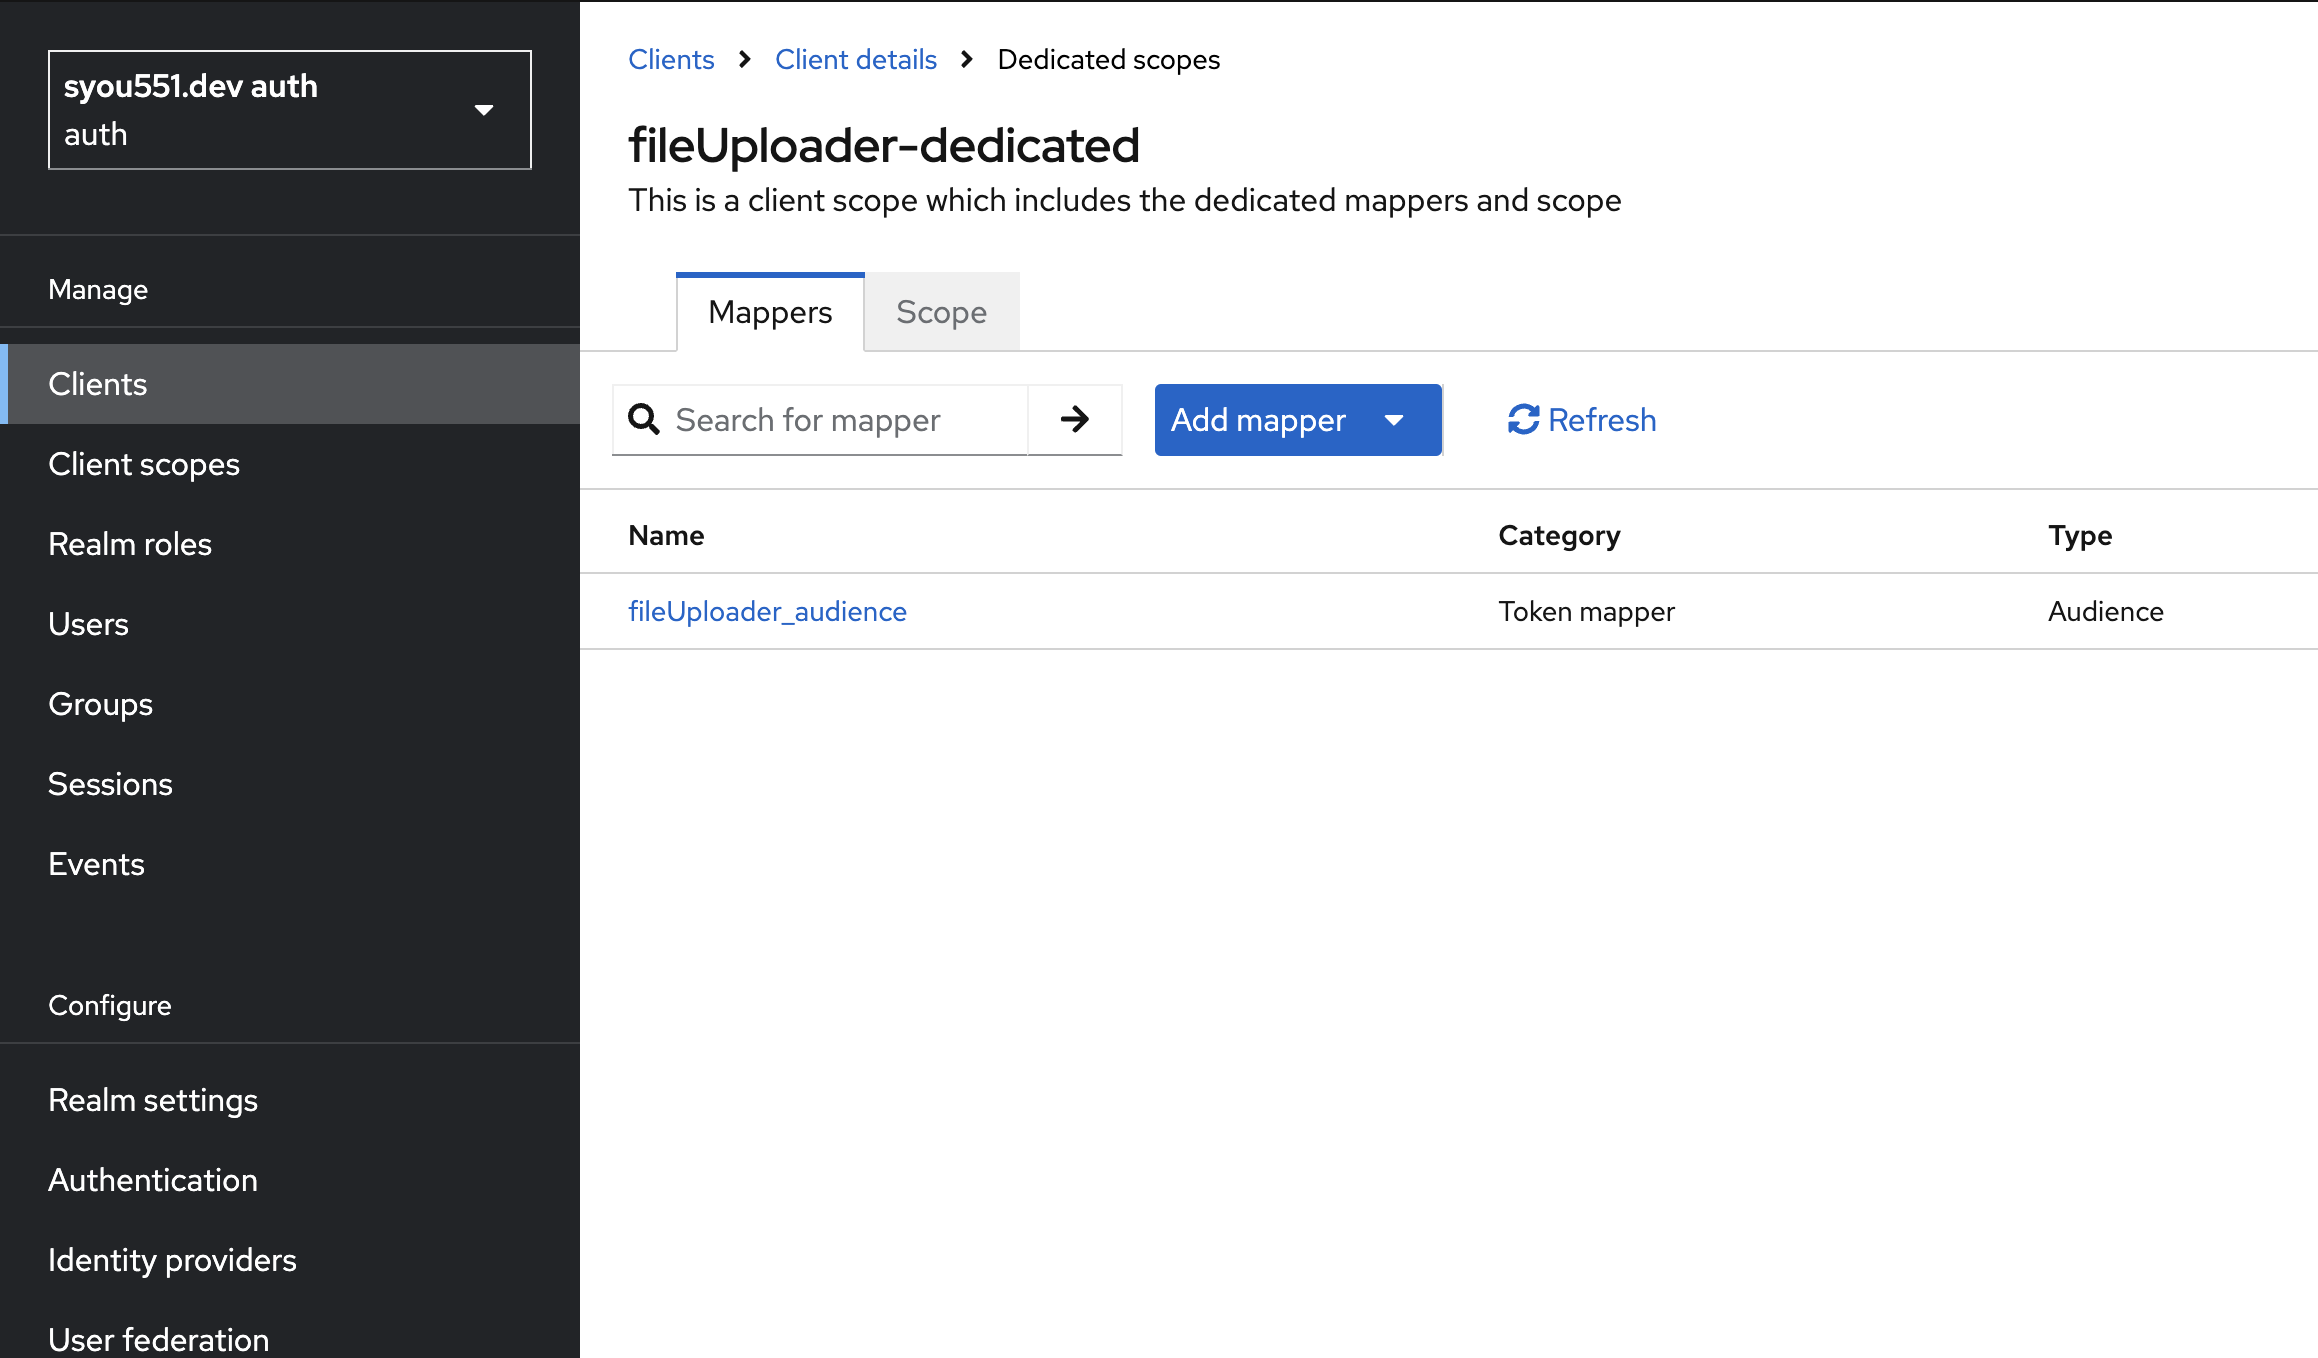Switch to the Scope tab
Viewport: 2318px width, 1358px height.
tap(940, 312)
